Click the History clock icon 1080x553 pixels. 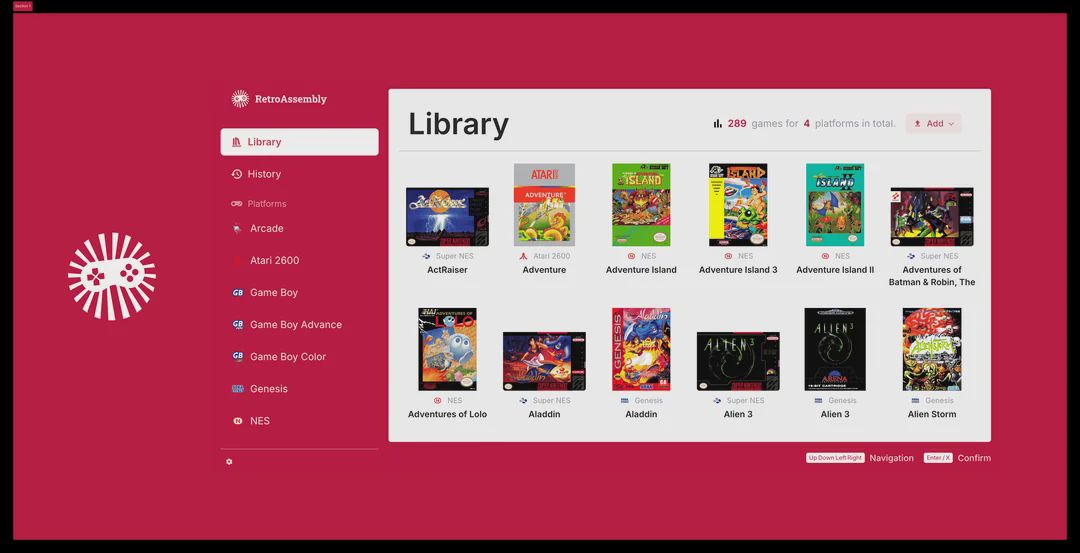click(237, 174)
